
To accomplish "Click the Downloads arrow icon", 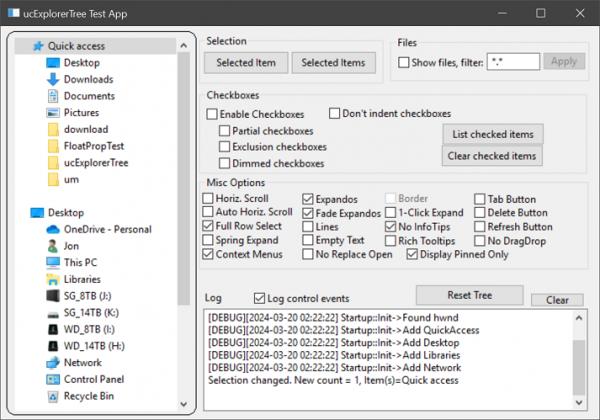I will (53, 80).
